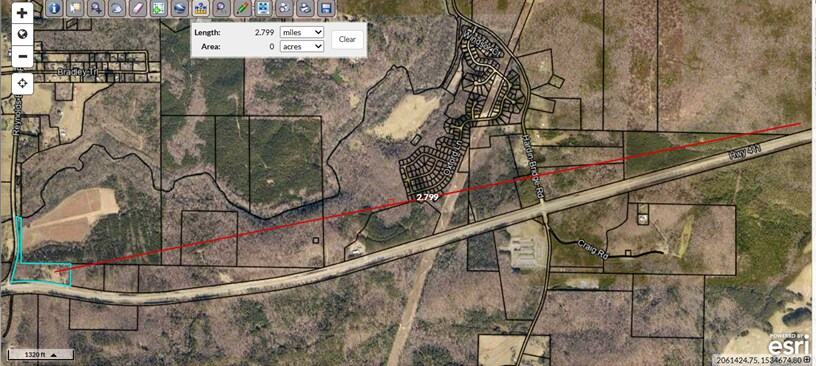Click the 2.799 measurement label on line
The image size is (816, 366).
click(x=428, y=197)
